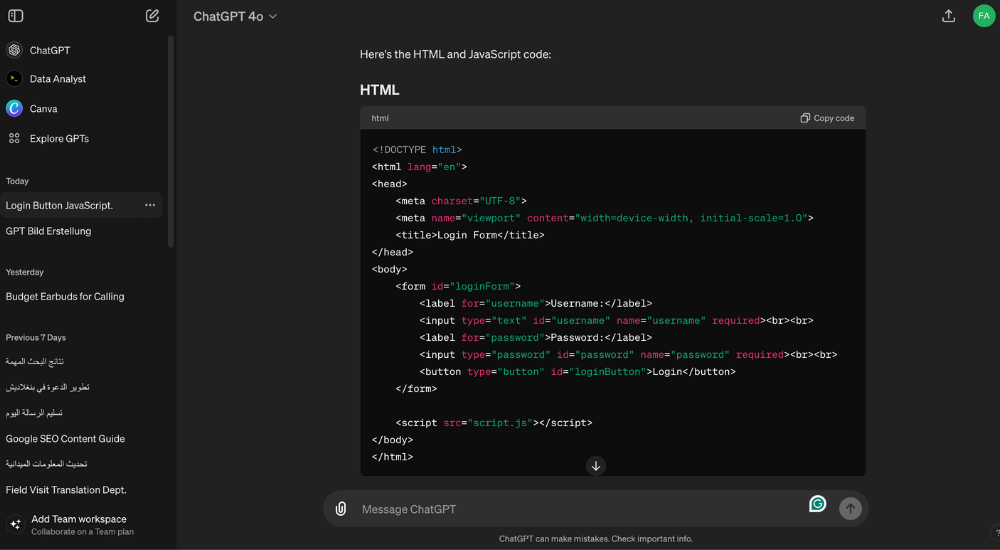Click the send message arrow button
This screenshot has height=550, width=1000.
point(849,509)
